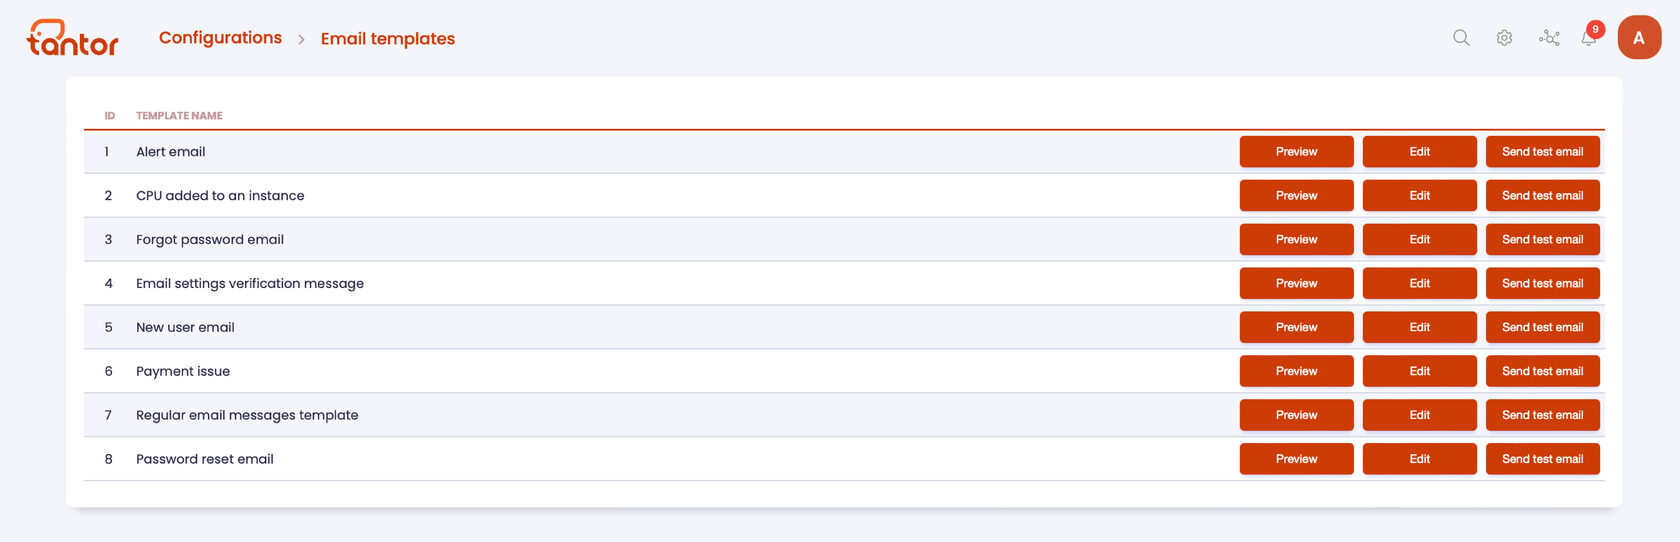Click the Email templates breadcrumb
This screenshot has width=1680, height=542.
tap(388, 38)
